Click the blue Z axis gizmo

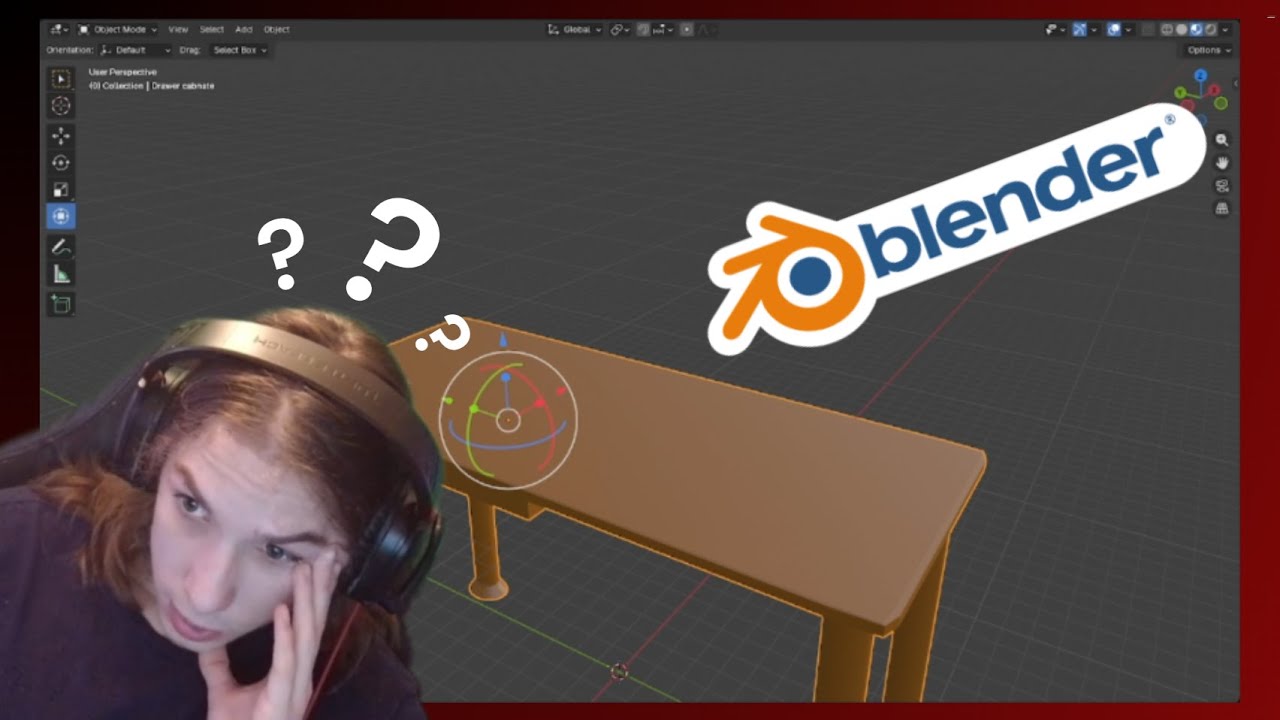[1201, 75]
